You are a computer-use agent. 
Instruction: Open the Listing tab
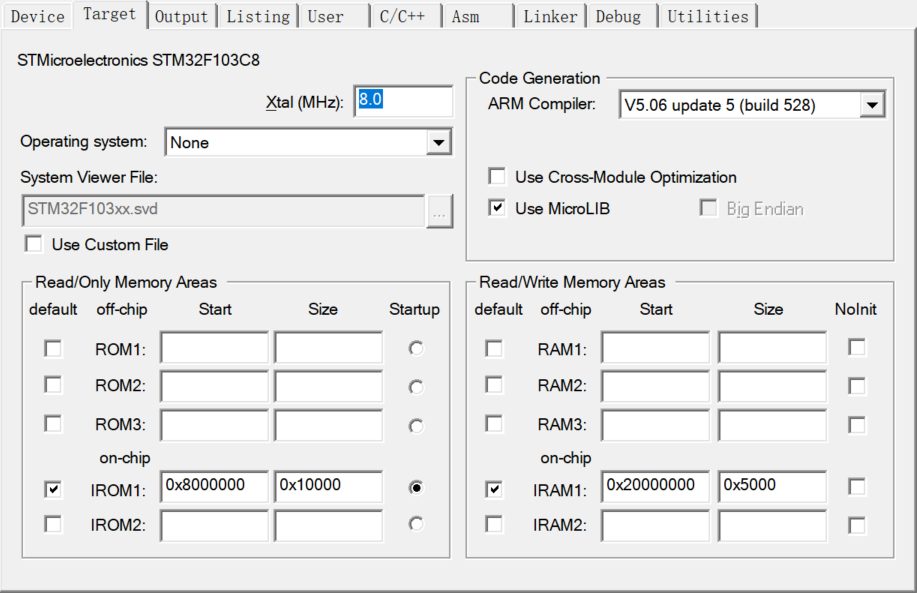[258, 16]
